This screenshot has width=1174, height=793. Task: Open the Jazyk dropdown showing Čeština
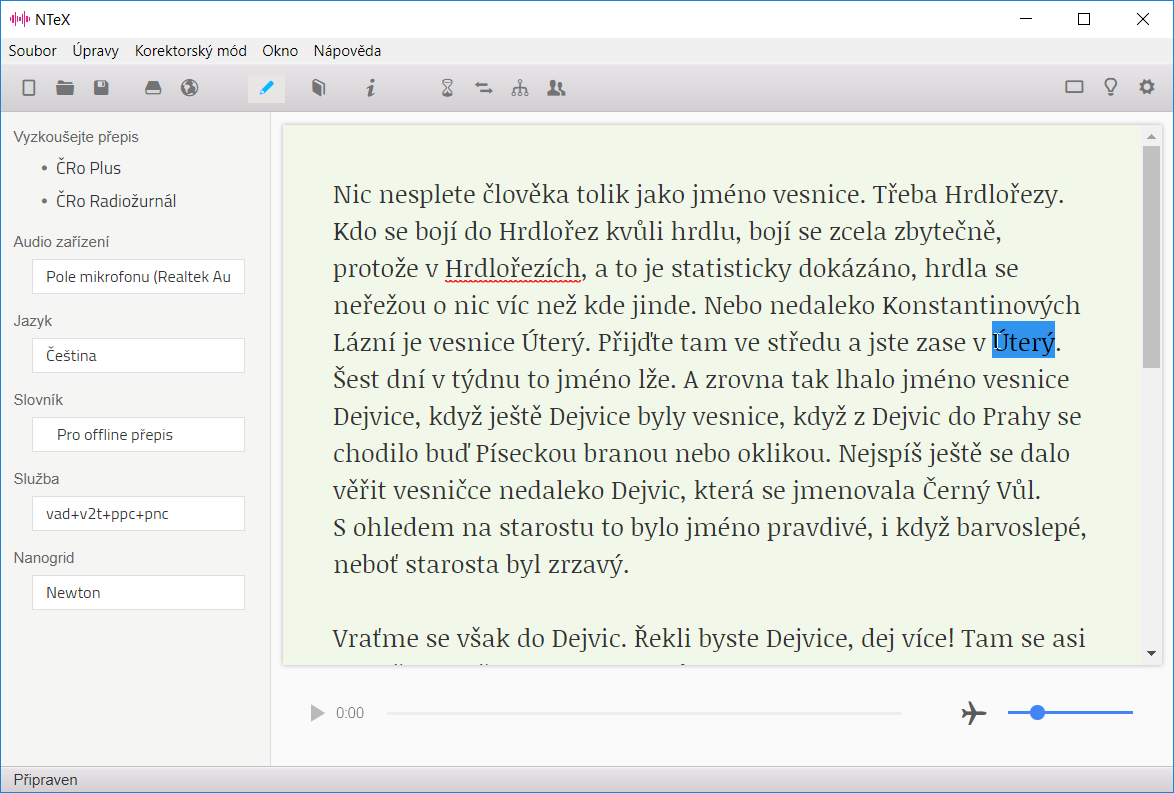click(x=139, y=356)
